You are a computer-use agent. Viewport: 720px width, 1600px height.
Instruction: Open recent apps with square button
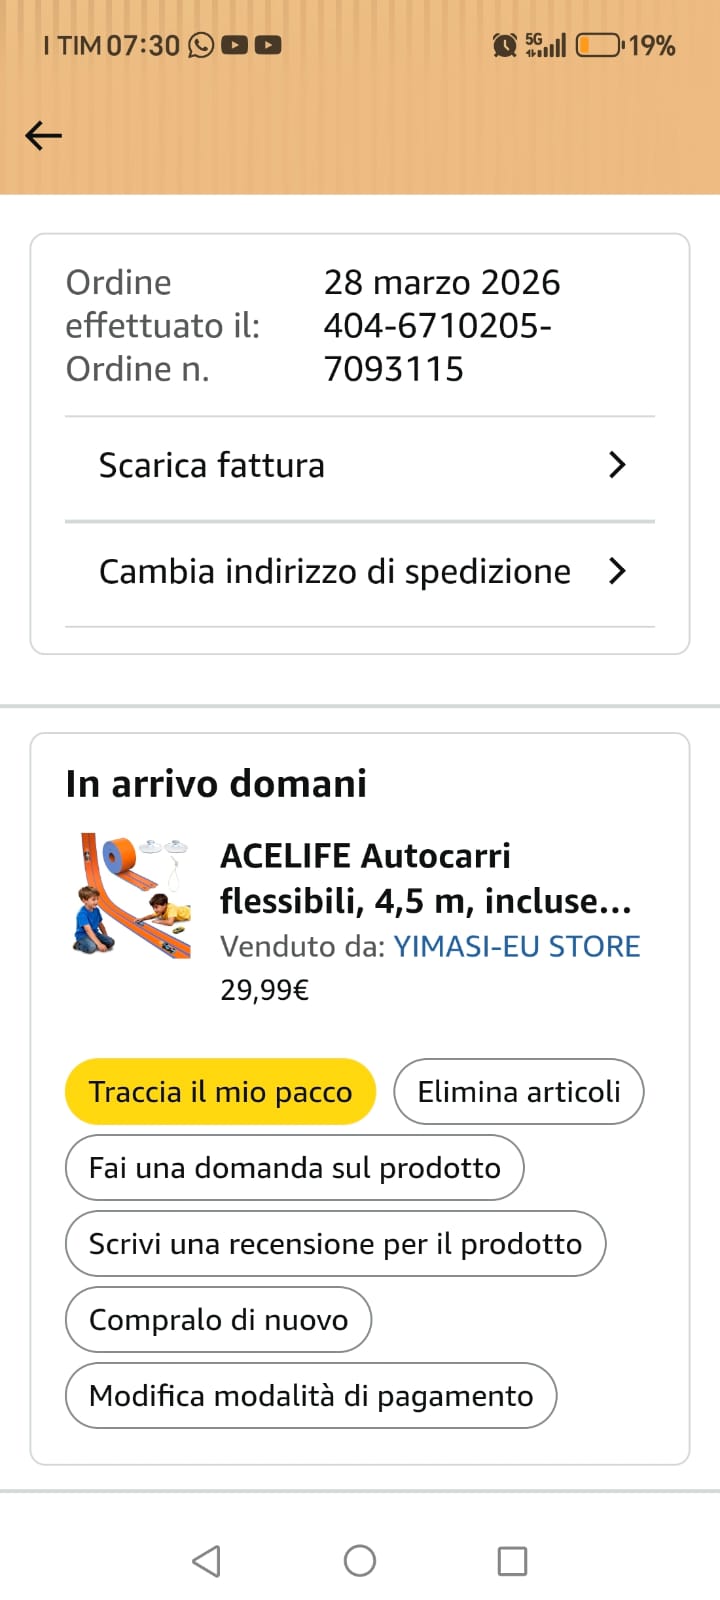pyautogui.click(x=512, y=1561)
